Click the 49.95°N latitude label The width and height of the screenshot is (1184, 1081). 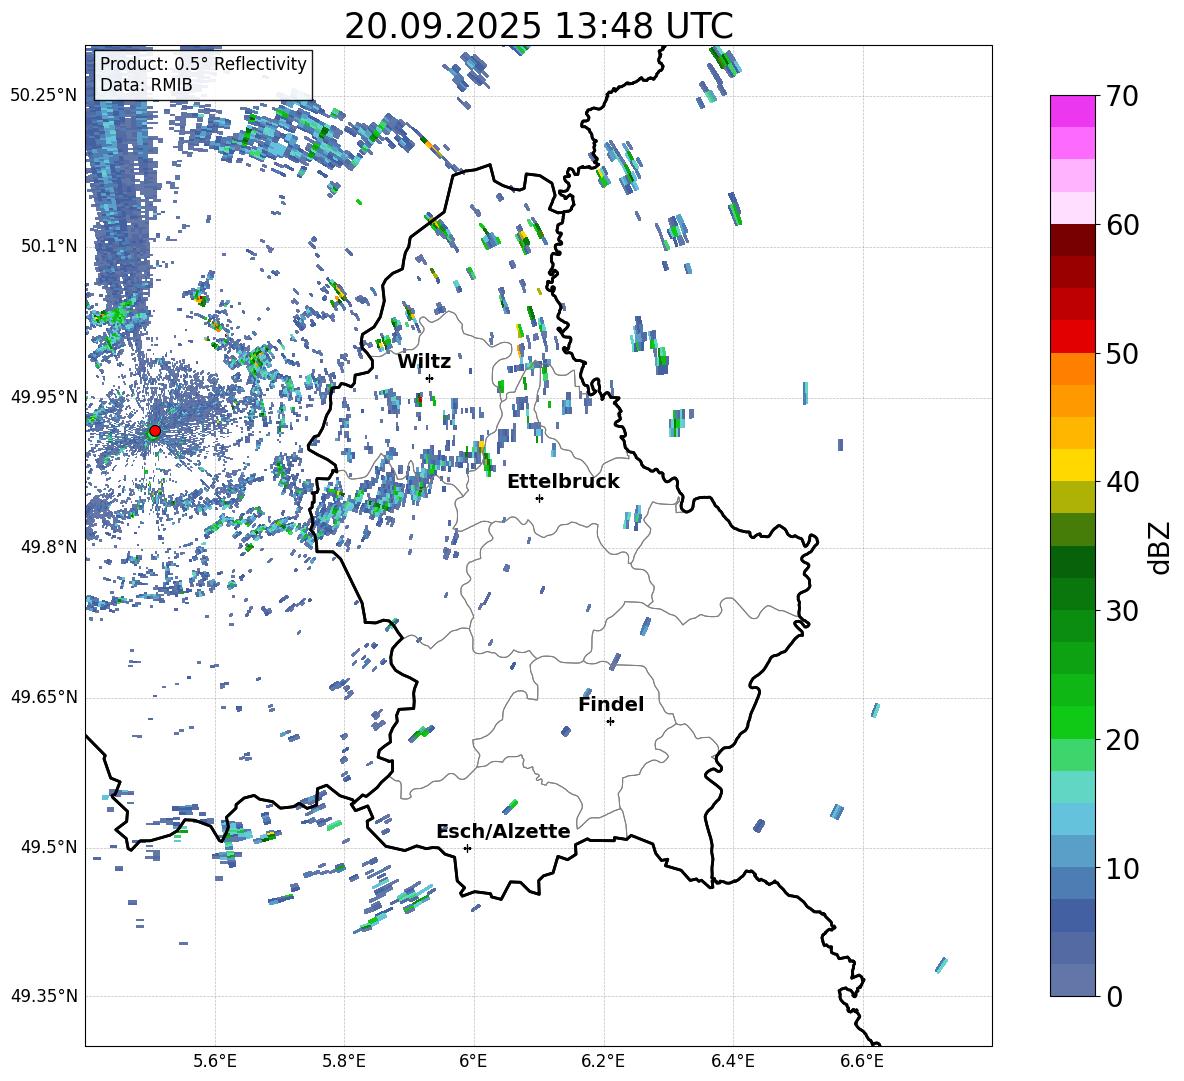tap(44, 396)
